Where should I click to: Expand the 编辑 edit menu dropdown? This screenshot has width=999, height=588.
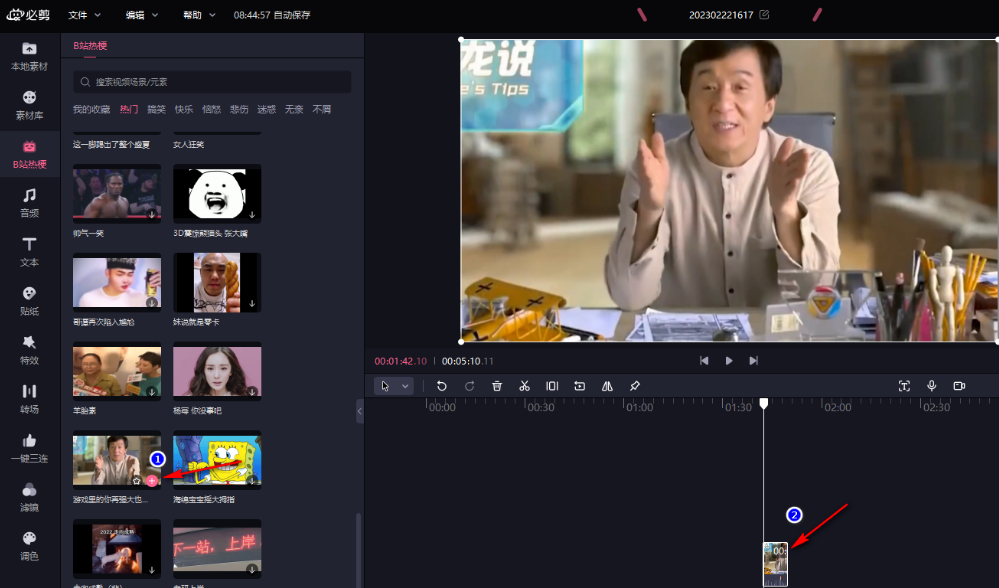(140, 15)
